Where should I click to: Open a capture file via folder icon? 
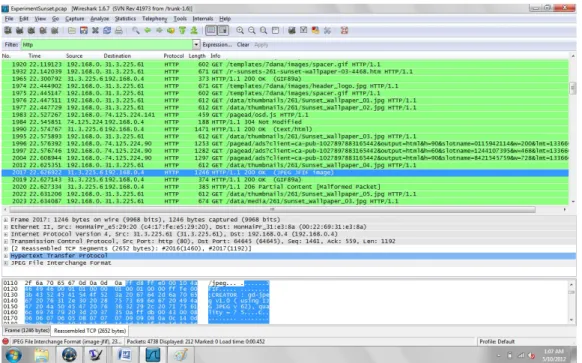(x=72, y=30)
